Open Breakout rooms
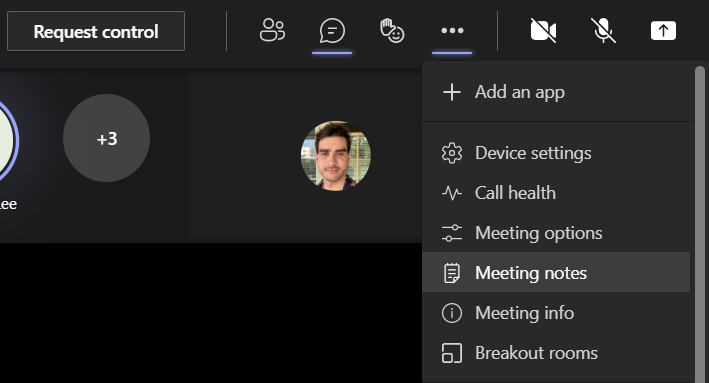709x383 pixels. click(556, 353)
